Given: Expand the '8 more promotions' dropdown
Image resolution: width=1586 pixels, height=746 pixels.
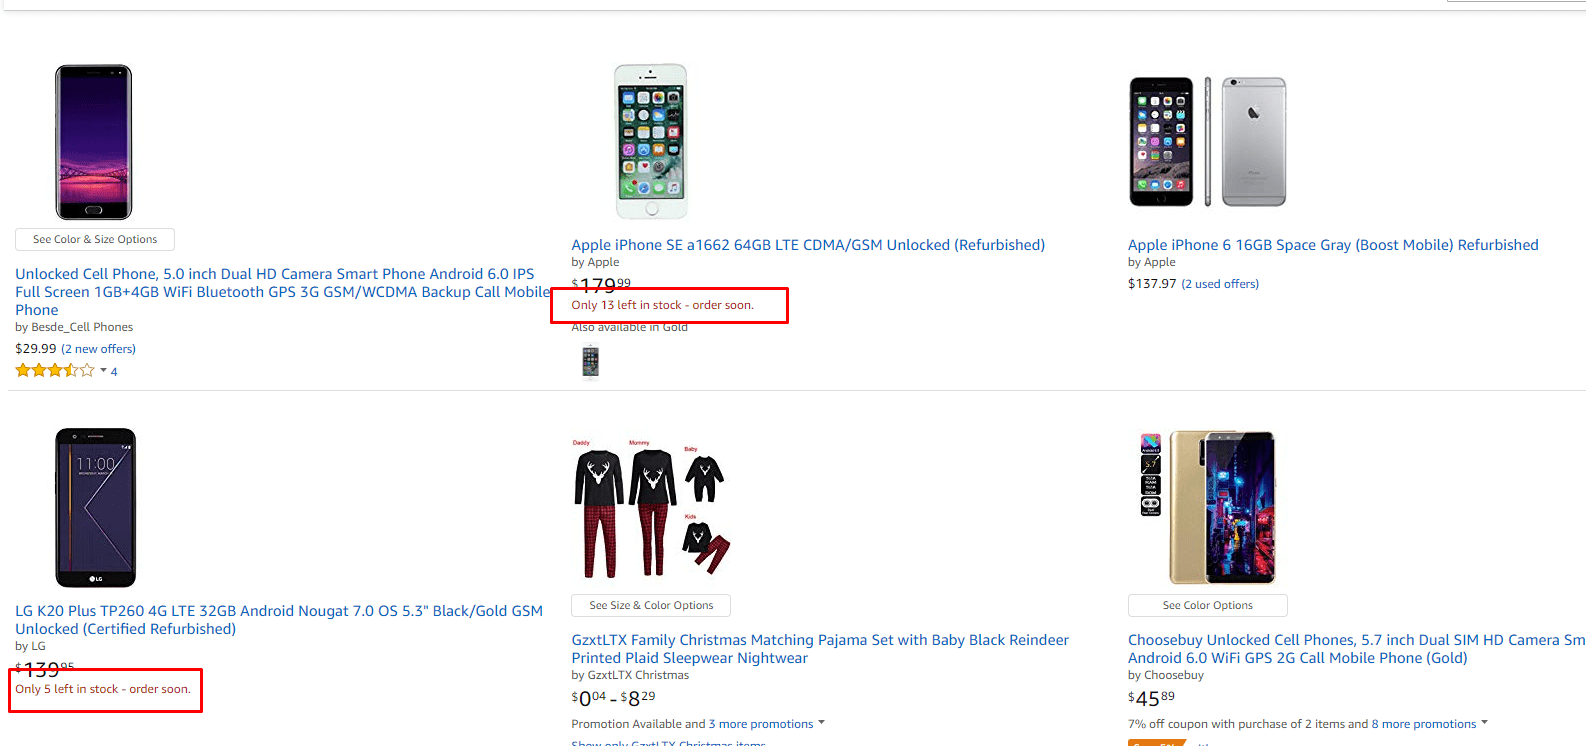Looking at the screenshot, I should point(1484,723).
